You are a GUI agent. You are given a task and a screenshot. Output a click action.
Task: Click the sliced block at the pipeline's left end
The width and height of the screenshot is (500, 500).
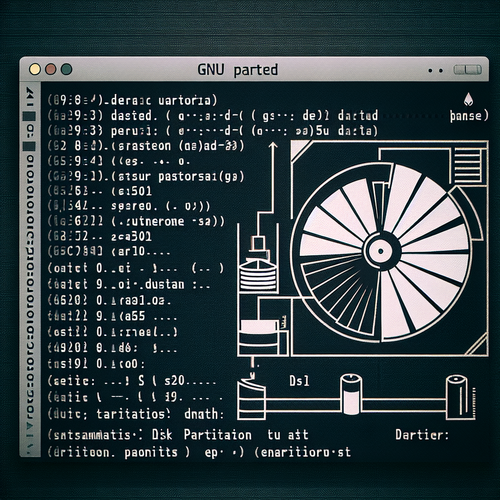(251, 399)
